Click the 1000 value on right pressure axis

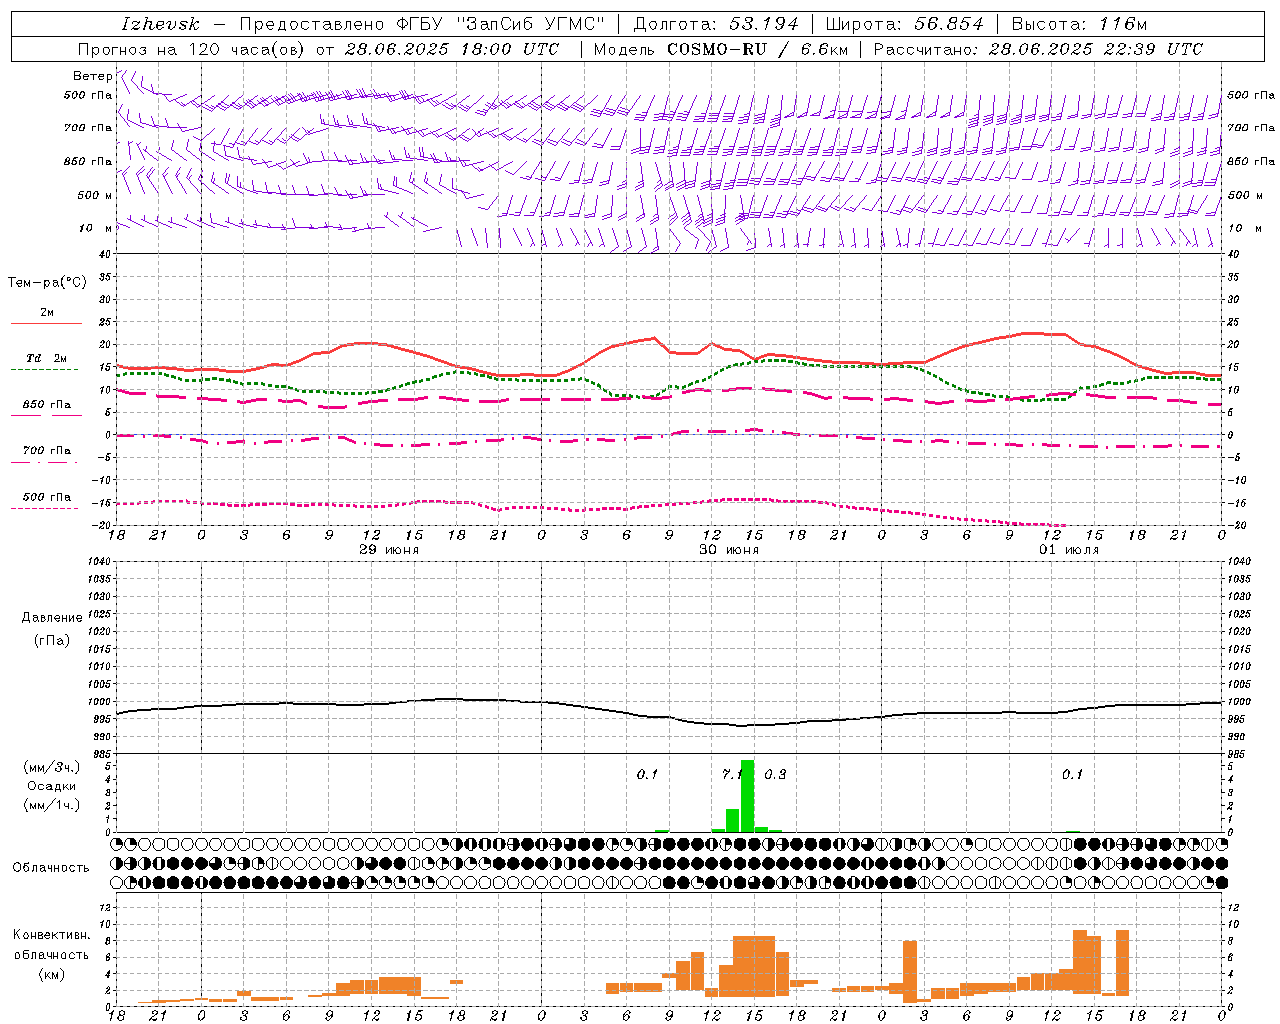tap(1238, 702)
